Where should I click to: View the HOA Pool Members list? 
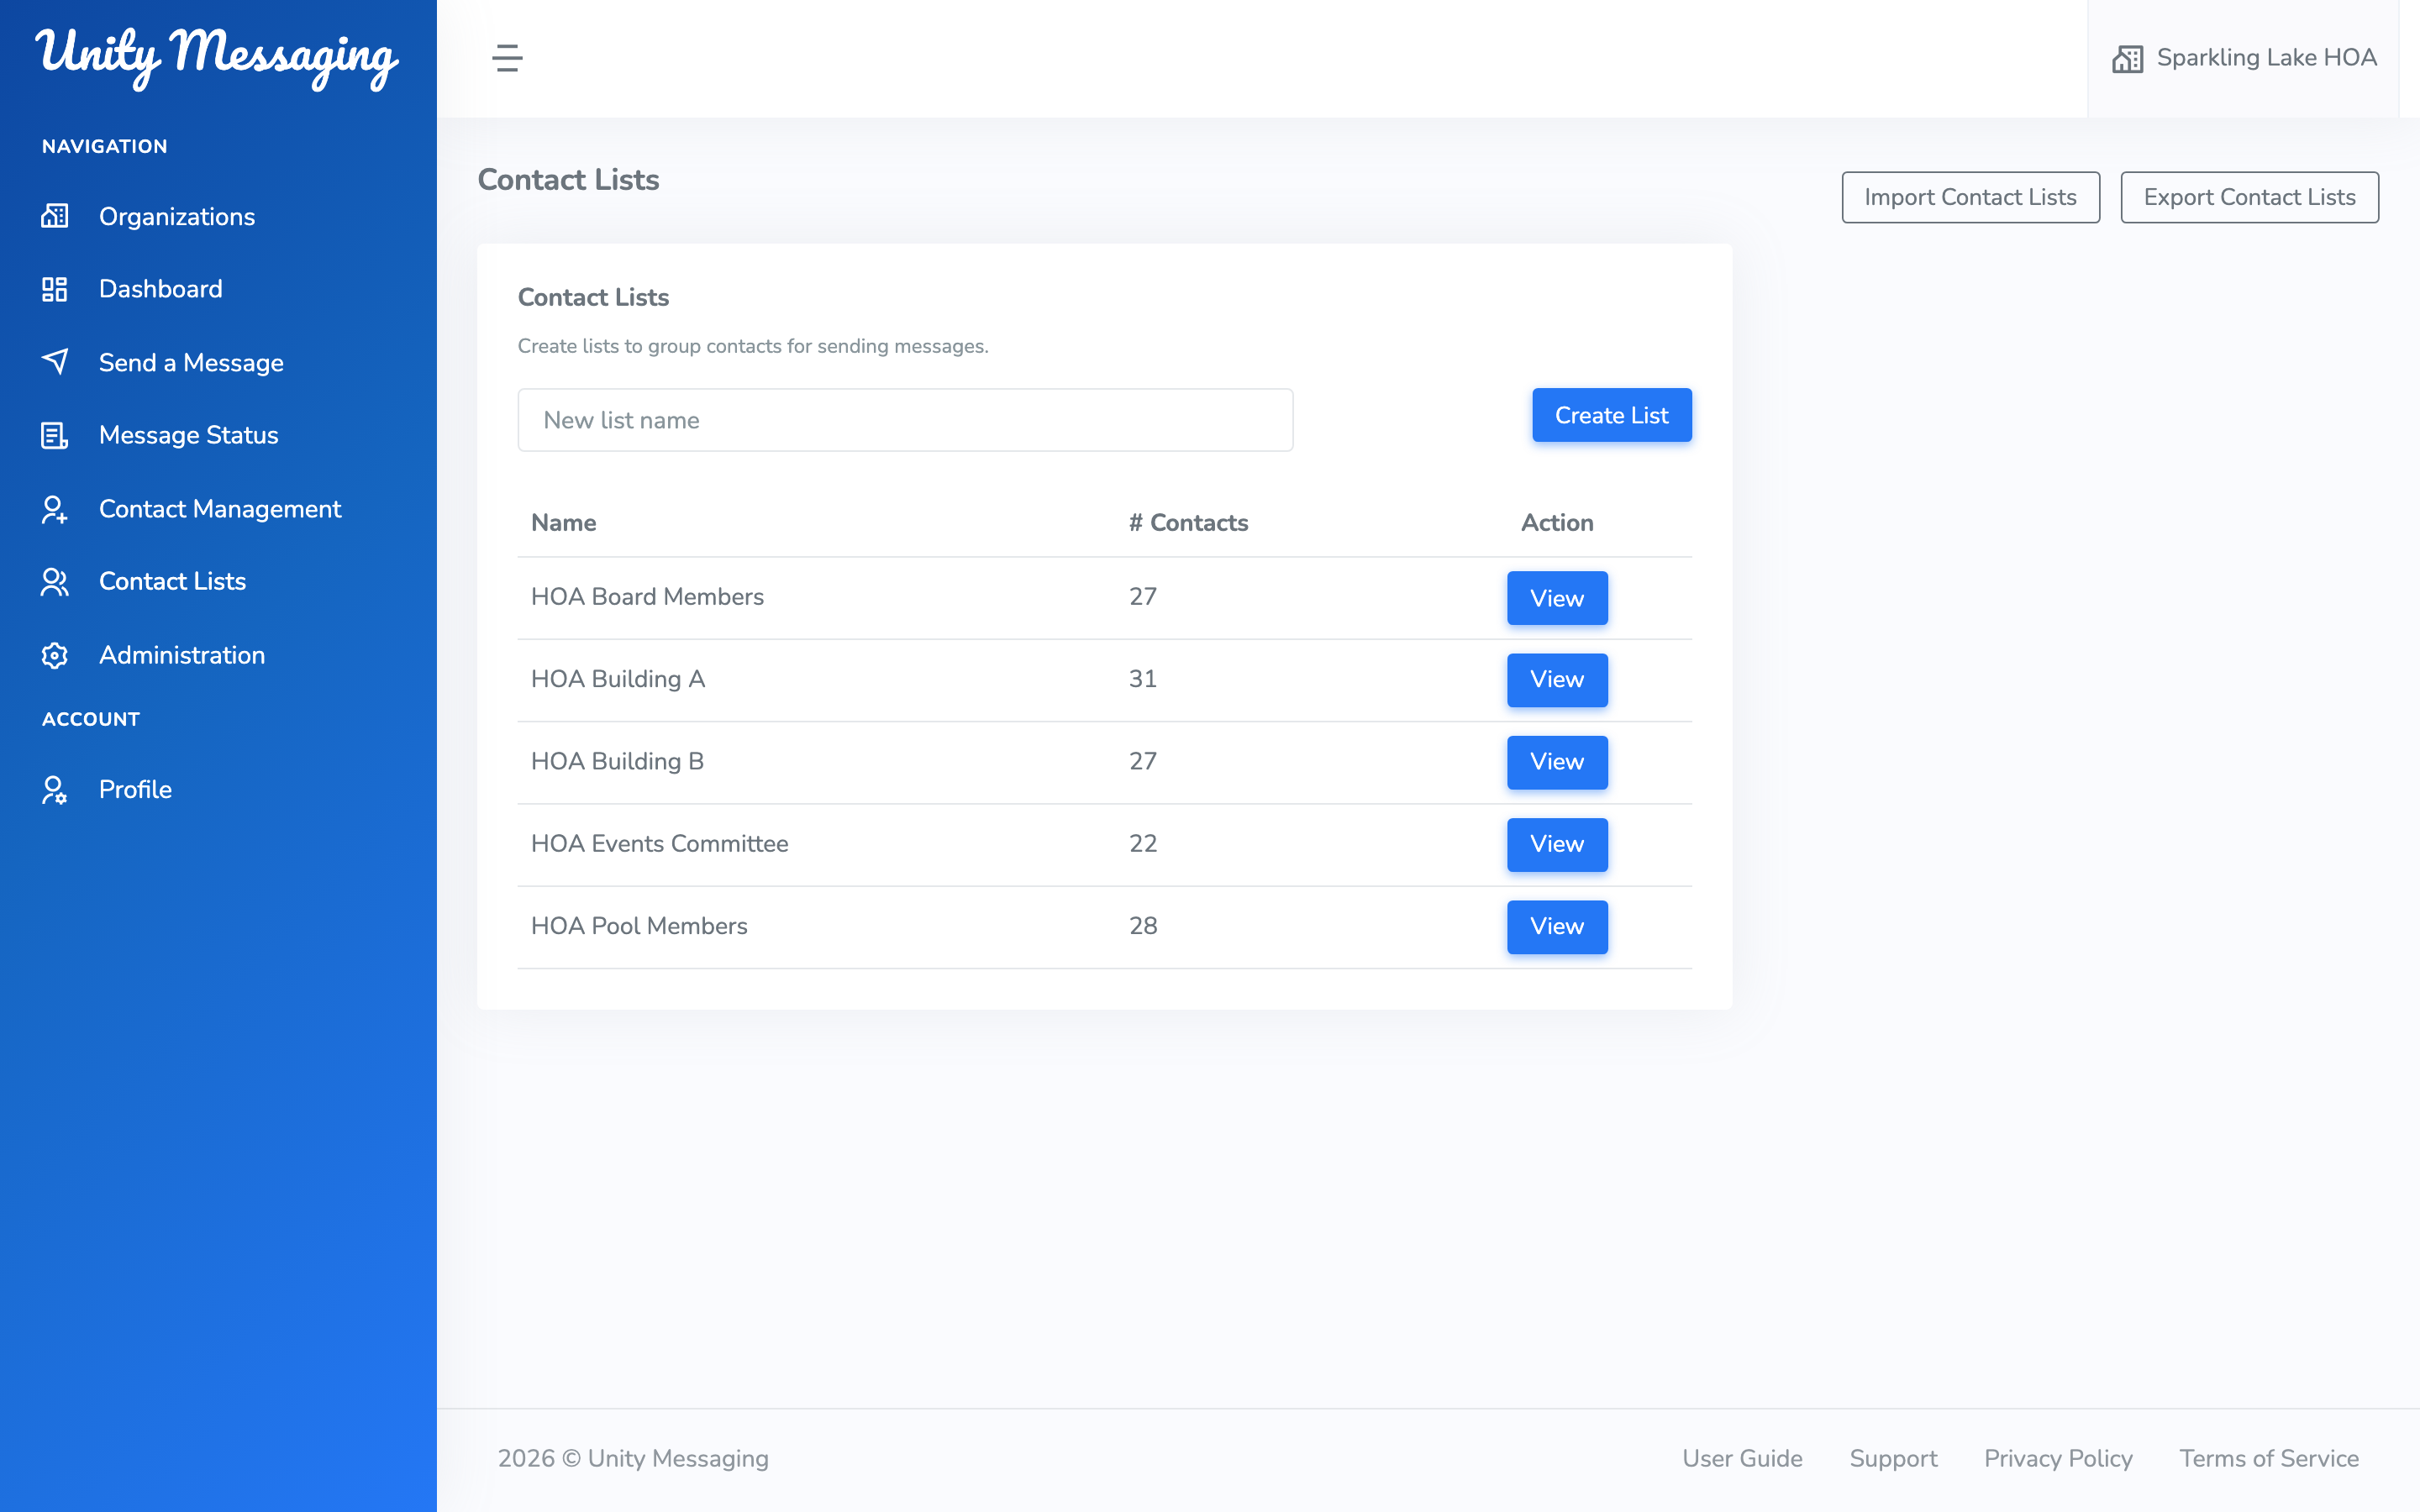pyautogui.click(x=1557, y=927)
